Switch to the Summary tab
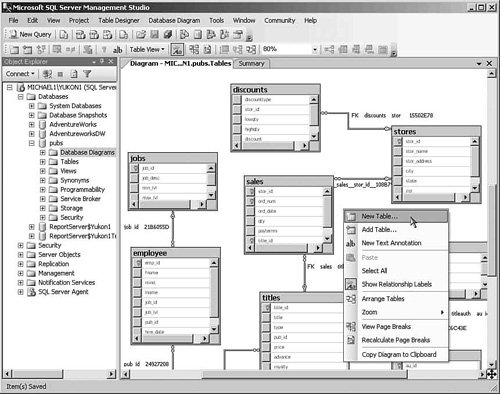This screenshot has width=500, height=394. click(x=251, y=63)
